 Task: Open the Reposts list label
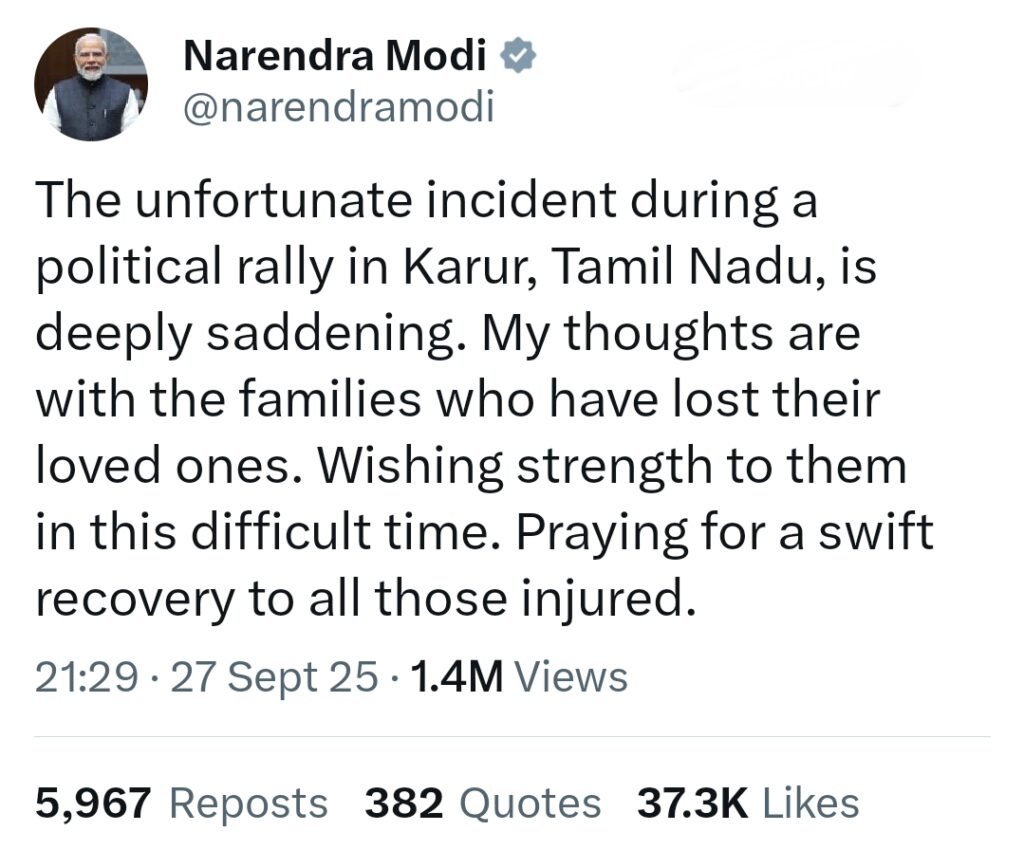tap(247, 802)
